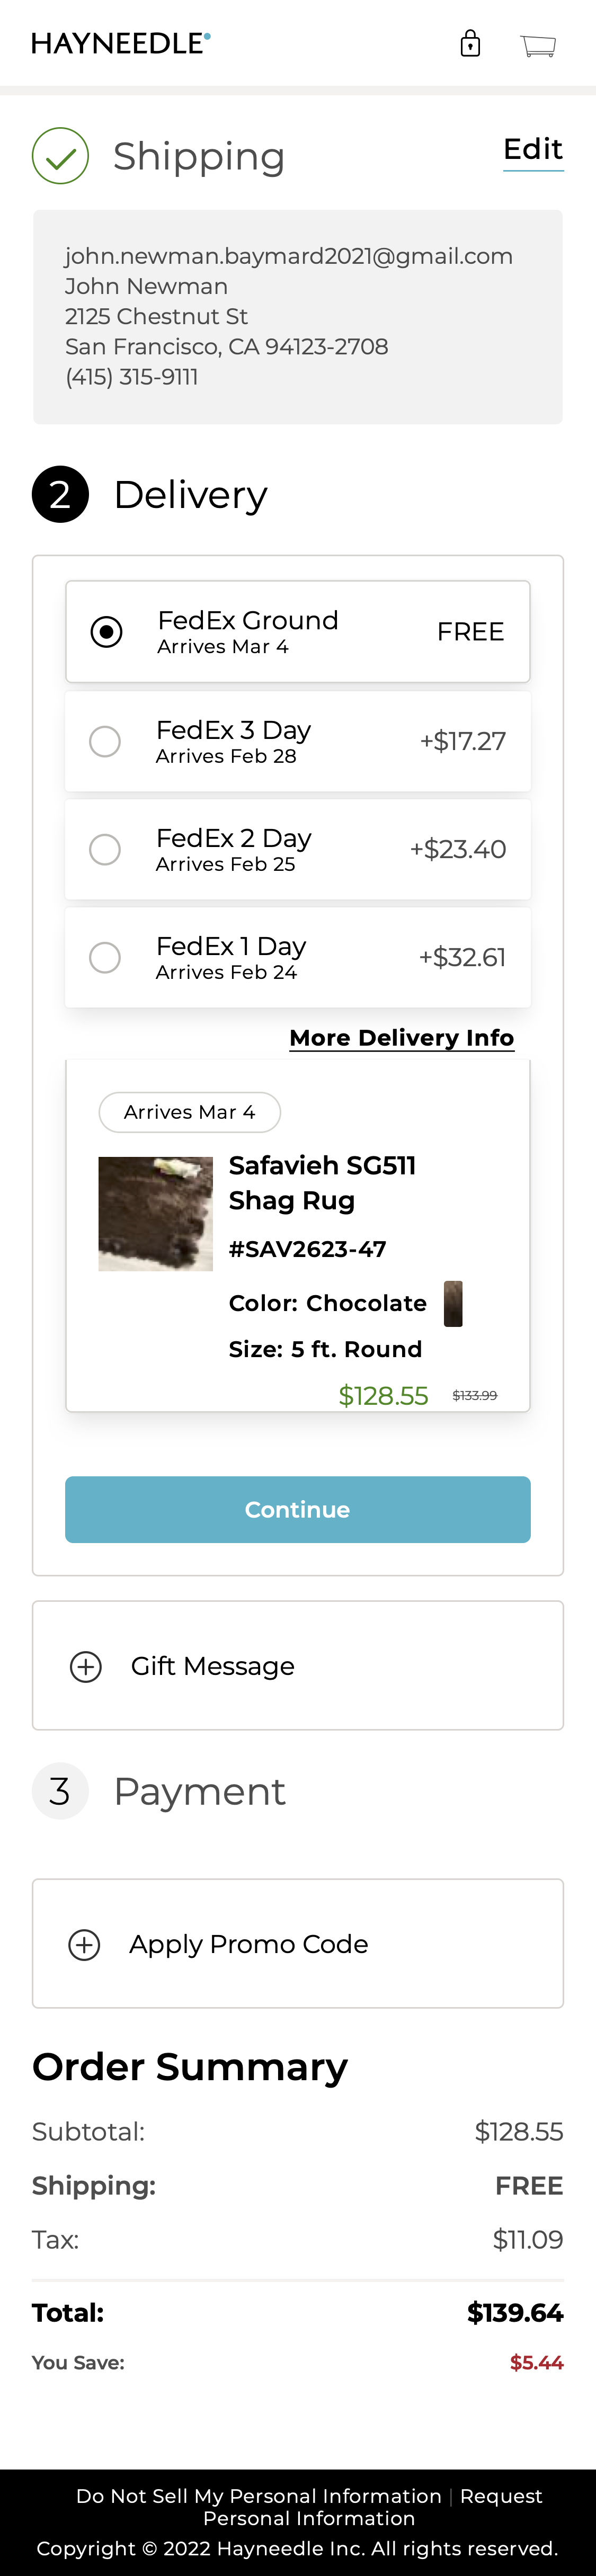Expand the Gift Message section

pos(213,1665)
